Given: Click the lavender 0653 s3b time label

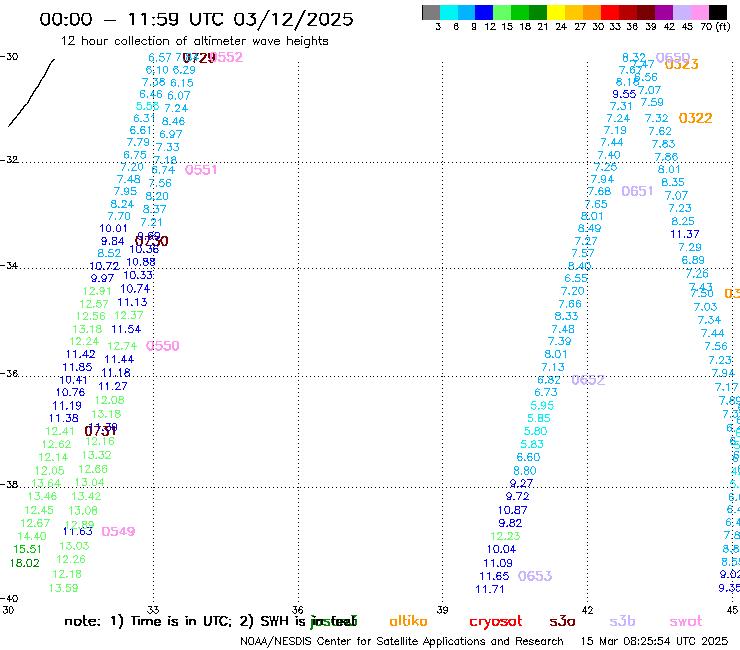Looking at the screenshot, I should coord(535,576).
